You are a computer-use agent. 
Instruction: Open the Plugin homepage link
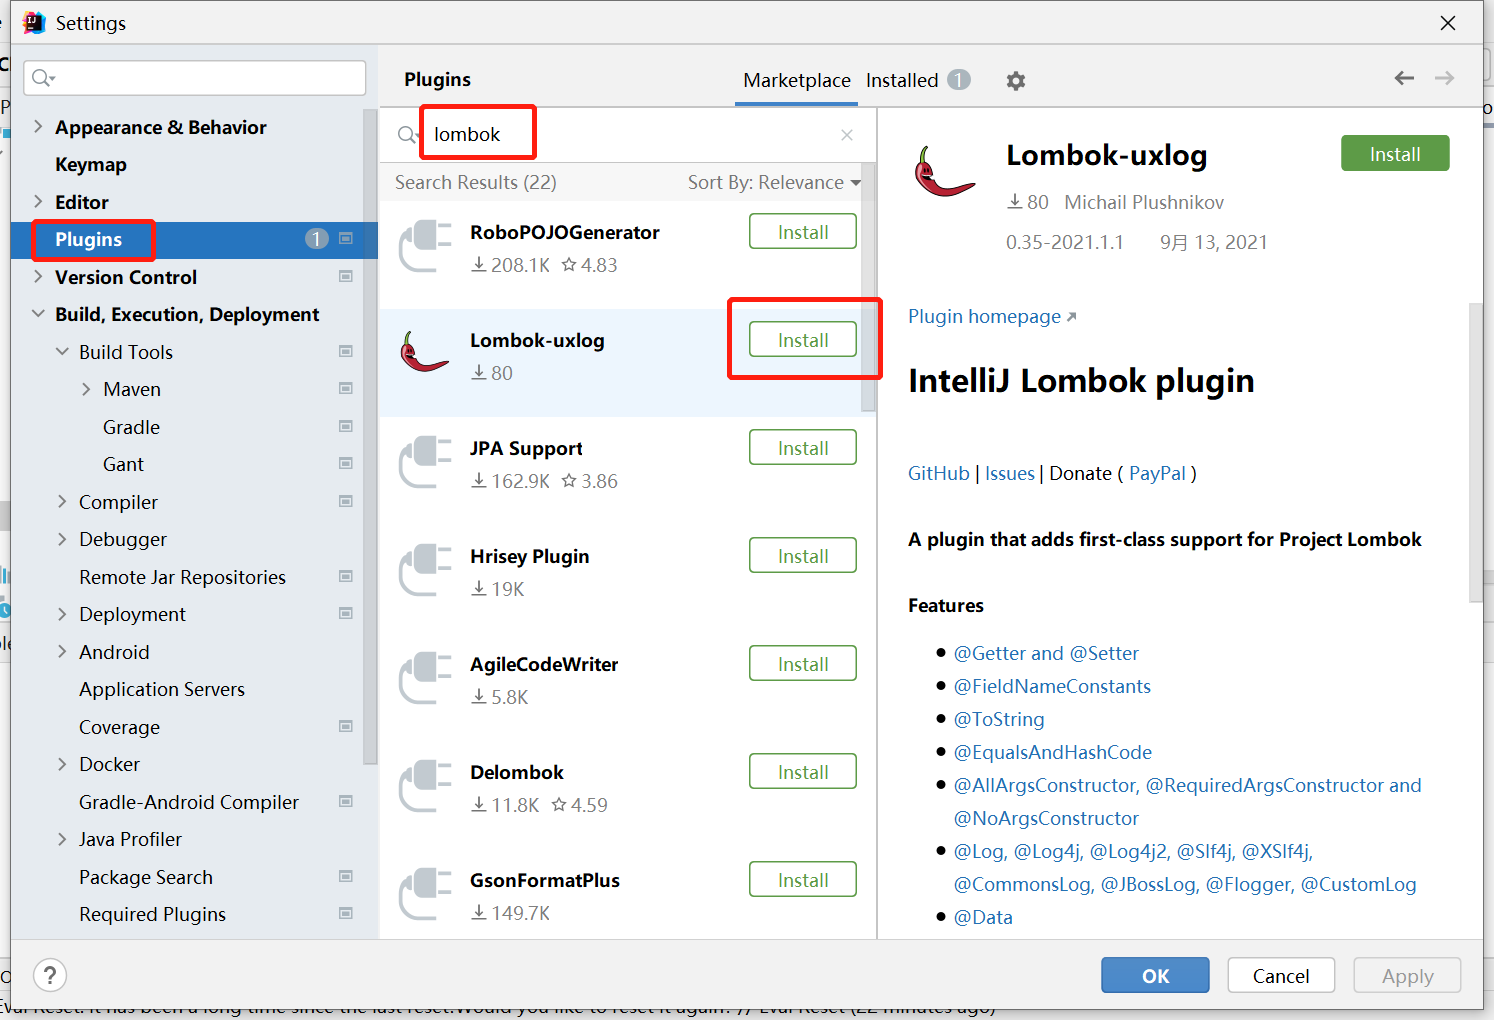point(984,316)
